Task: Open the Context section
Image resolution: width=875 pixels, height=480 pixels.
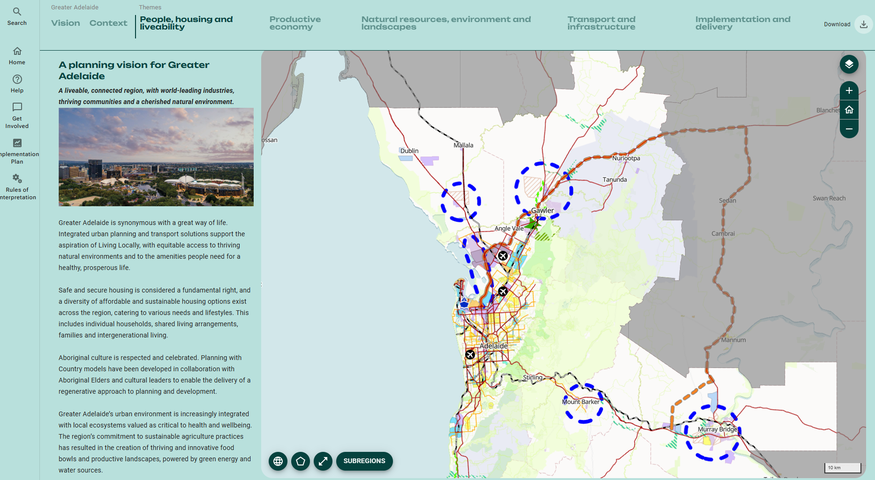Action: pos(108,23)
